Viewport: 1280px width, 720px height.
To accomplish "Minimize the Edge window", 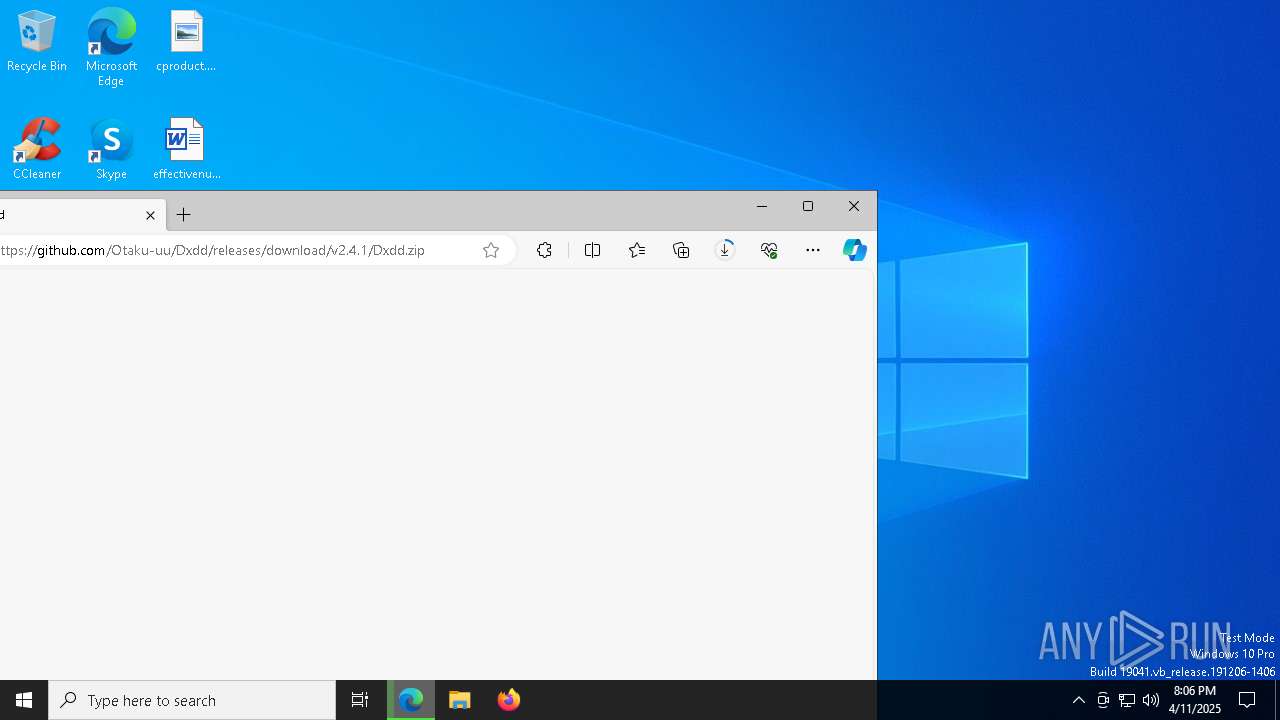I will (x=762, y=206).
